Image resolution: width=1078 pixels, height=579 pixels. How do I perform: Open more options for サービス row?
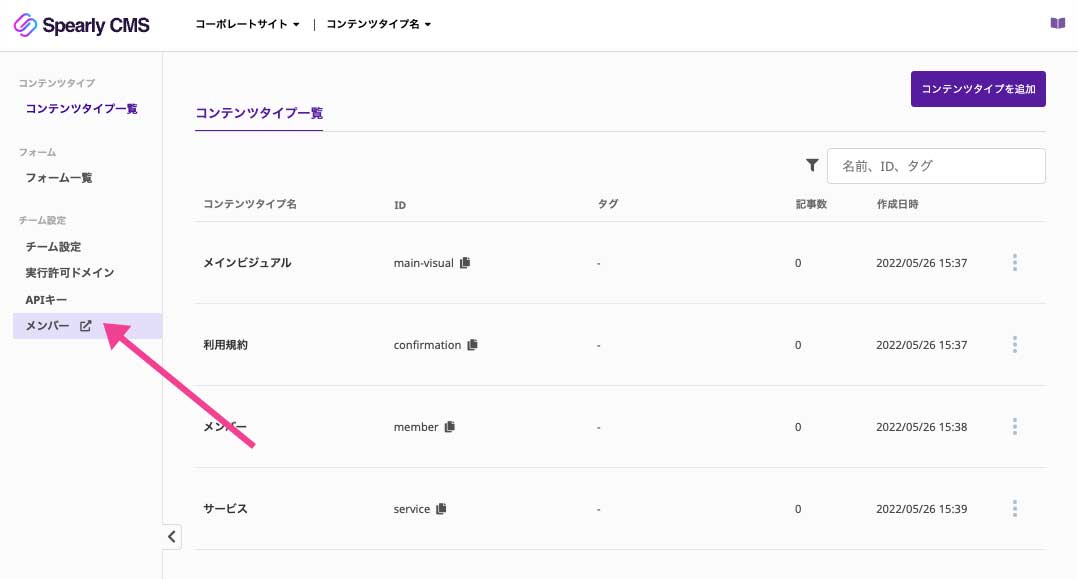coord(1015,508)
